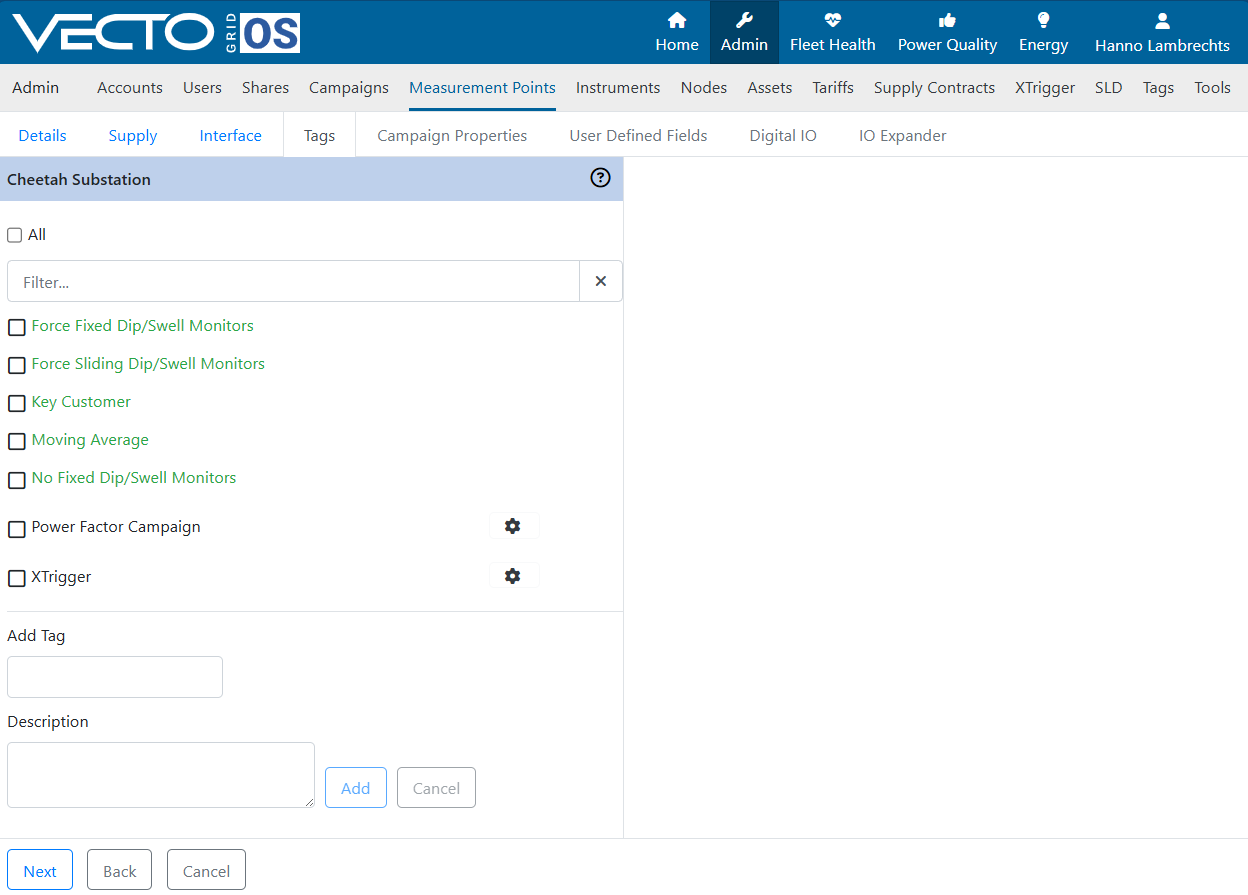This screenshot has height=895, width=1248.
Task: Click Cancel next to Add button
Action: [x=436, y=788]
